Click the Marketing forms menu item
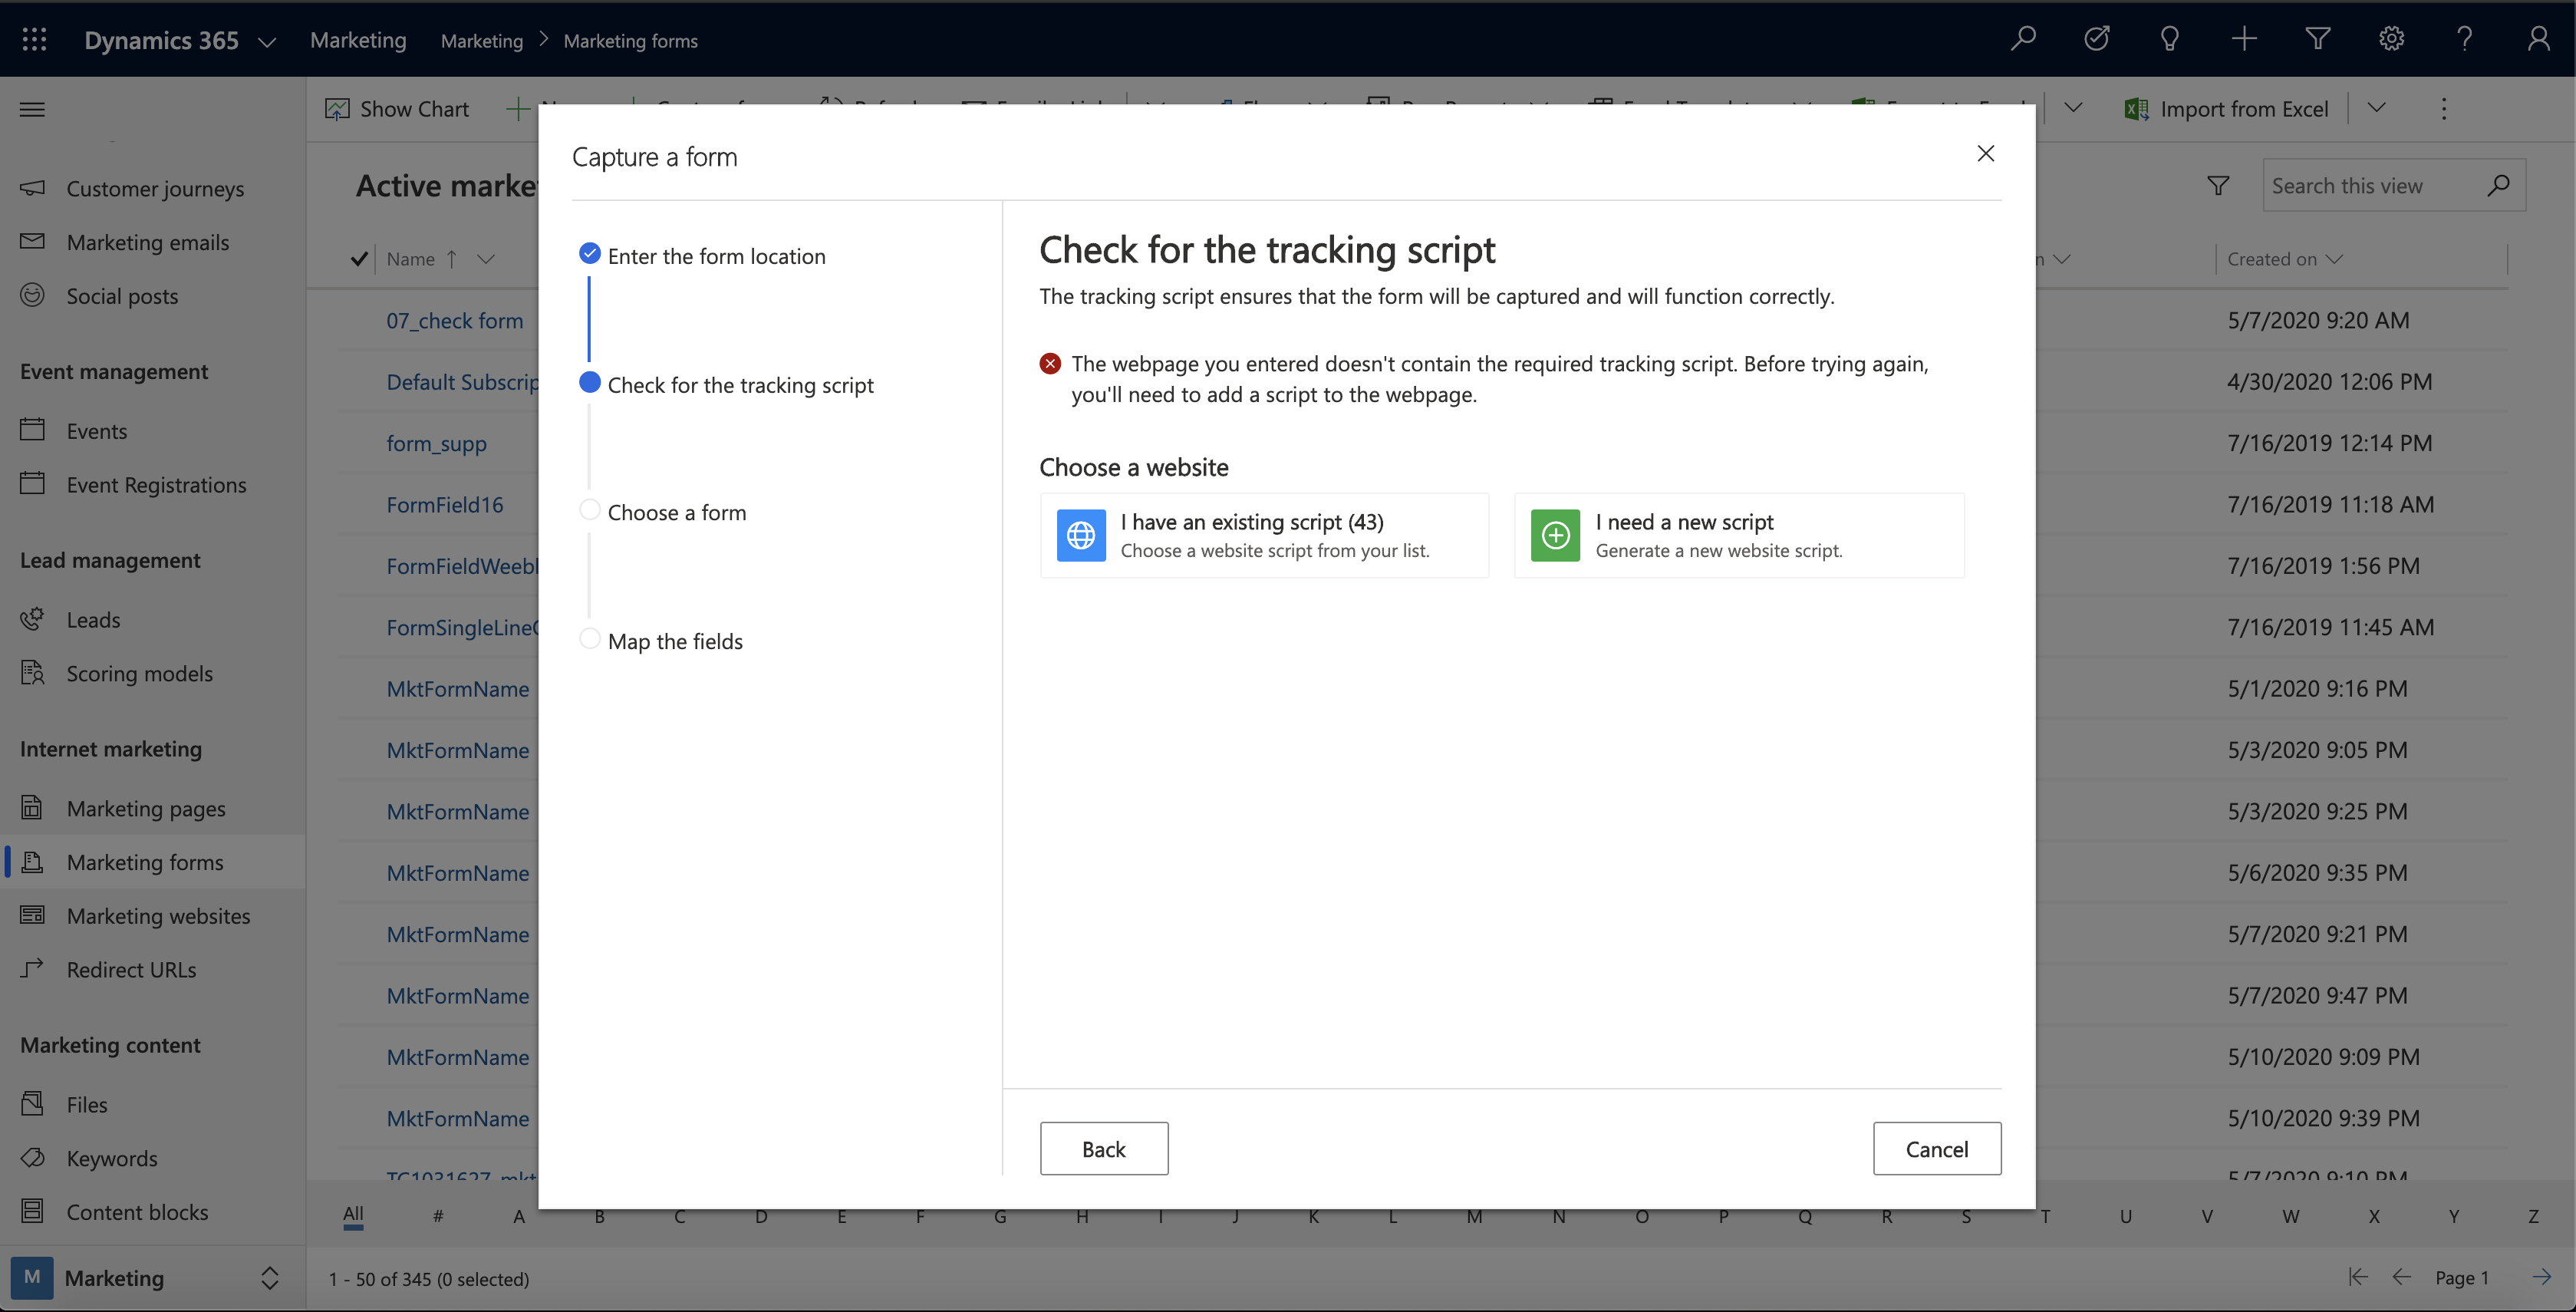The height and width of the screenshot is (1312, 2576). pyautogui.click(x=144, y=862)
